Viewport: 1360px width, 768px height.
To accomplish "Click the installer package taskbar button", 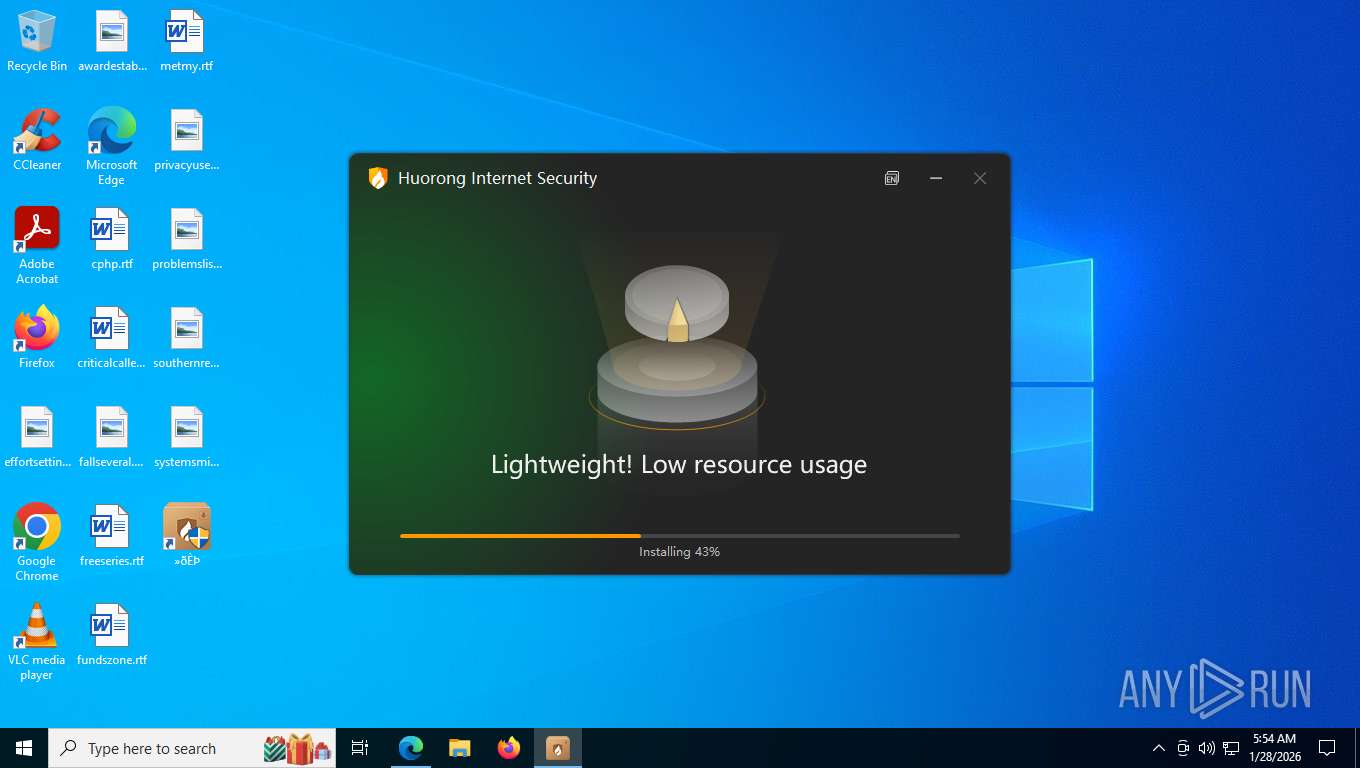I will pos(558,748).
